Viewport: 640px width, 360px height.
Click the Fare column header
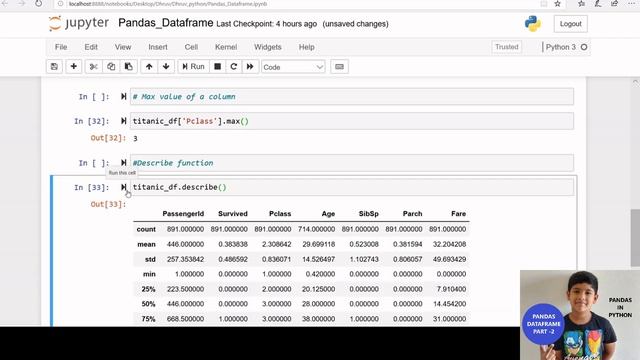(x=458, y=213)
